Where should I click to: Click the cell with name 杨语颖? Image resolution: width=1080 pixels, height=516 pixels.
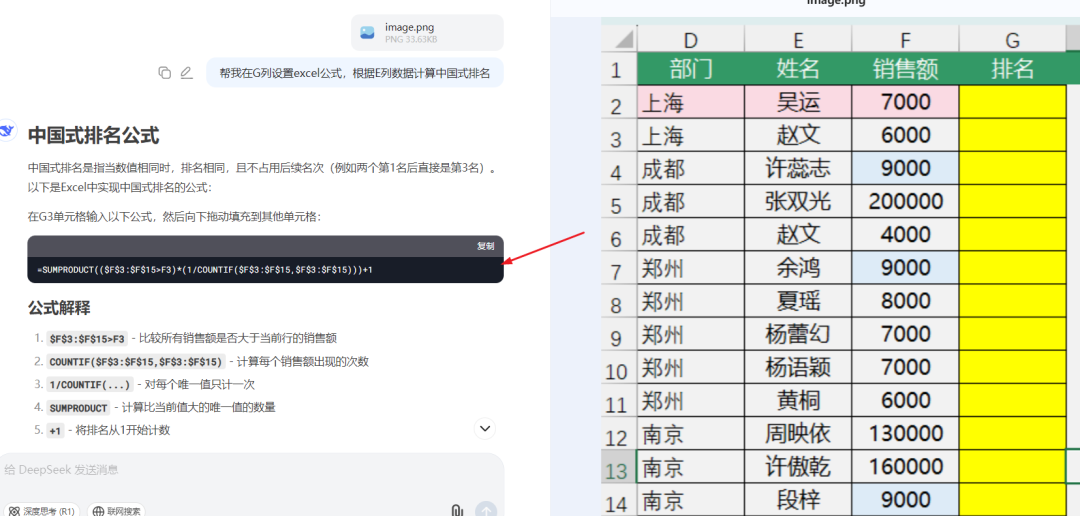click(798, 367)
